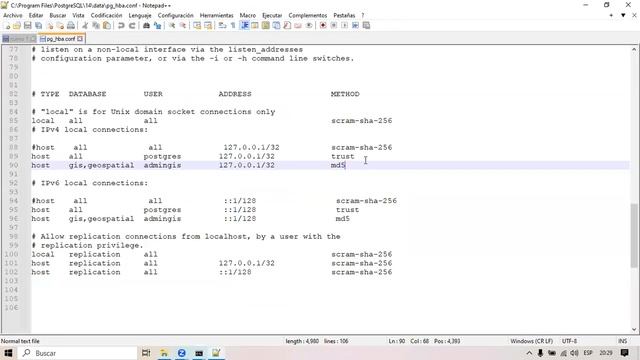The image size is (640, 360).
Task: Click the Close All documents toolbar icon
Action: pos(60,26)
